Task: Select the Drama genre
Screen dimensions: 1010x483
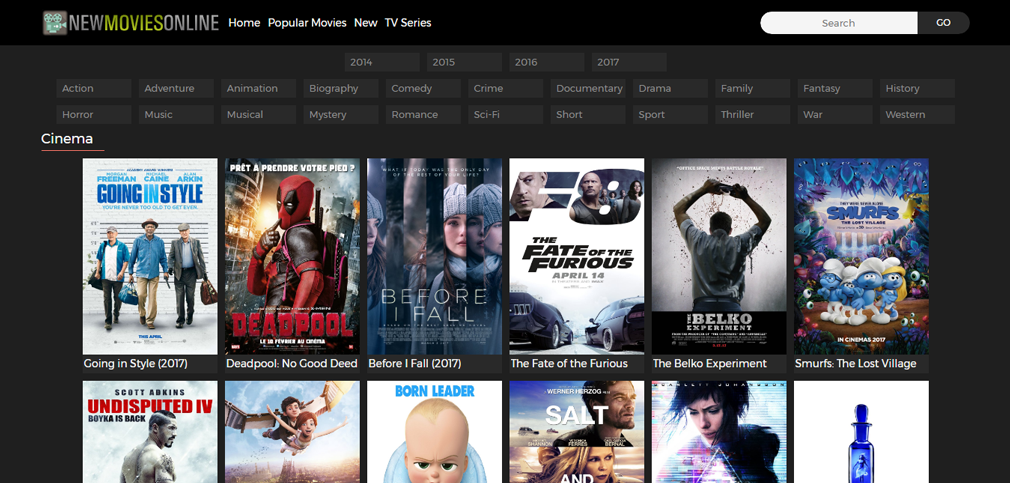Action: coord(671,88)
